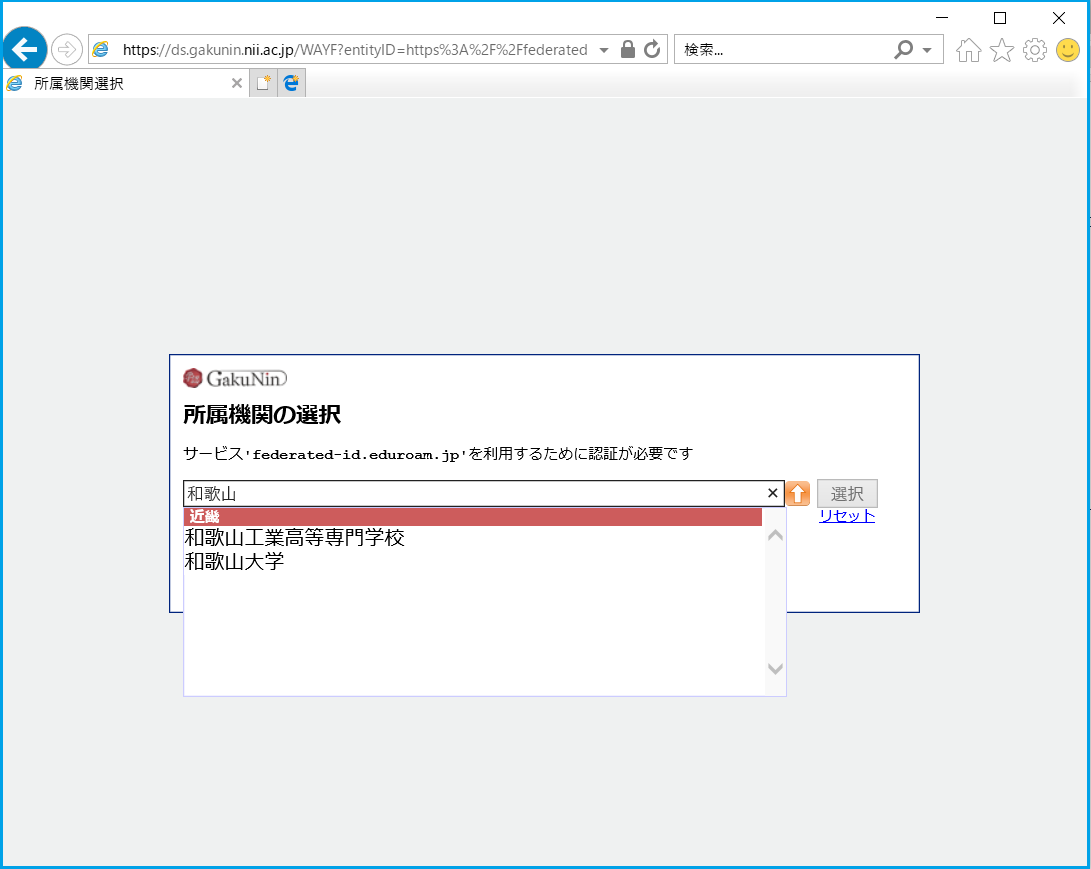Click the list scrollbar up arrow
Image resolution: width=1091 pixels, height=869 pixels.
775,535
